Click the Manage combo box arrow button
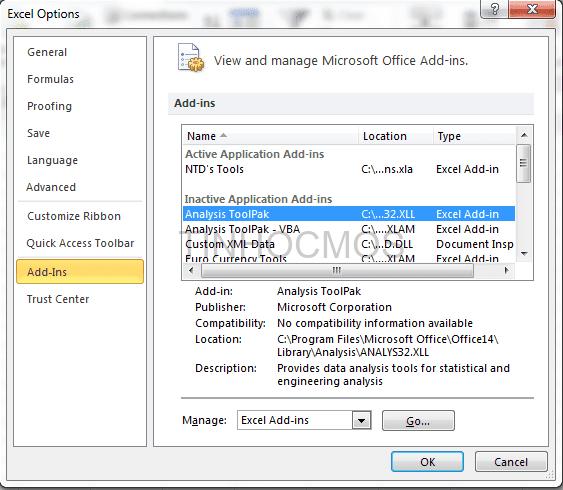 361,420
